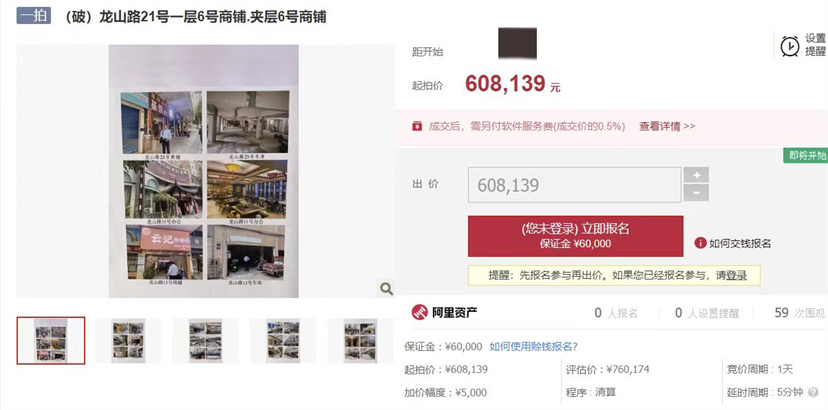Select the first photo thumbnail
This screenshot has height=410, width=828.
(x=51, y=340)
